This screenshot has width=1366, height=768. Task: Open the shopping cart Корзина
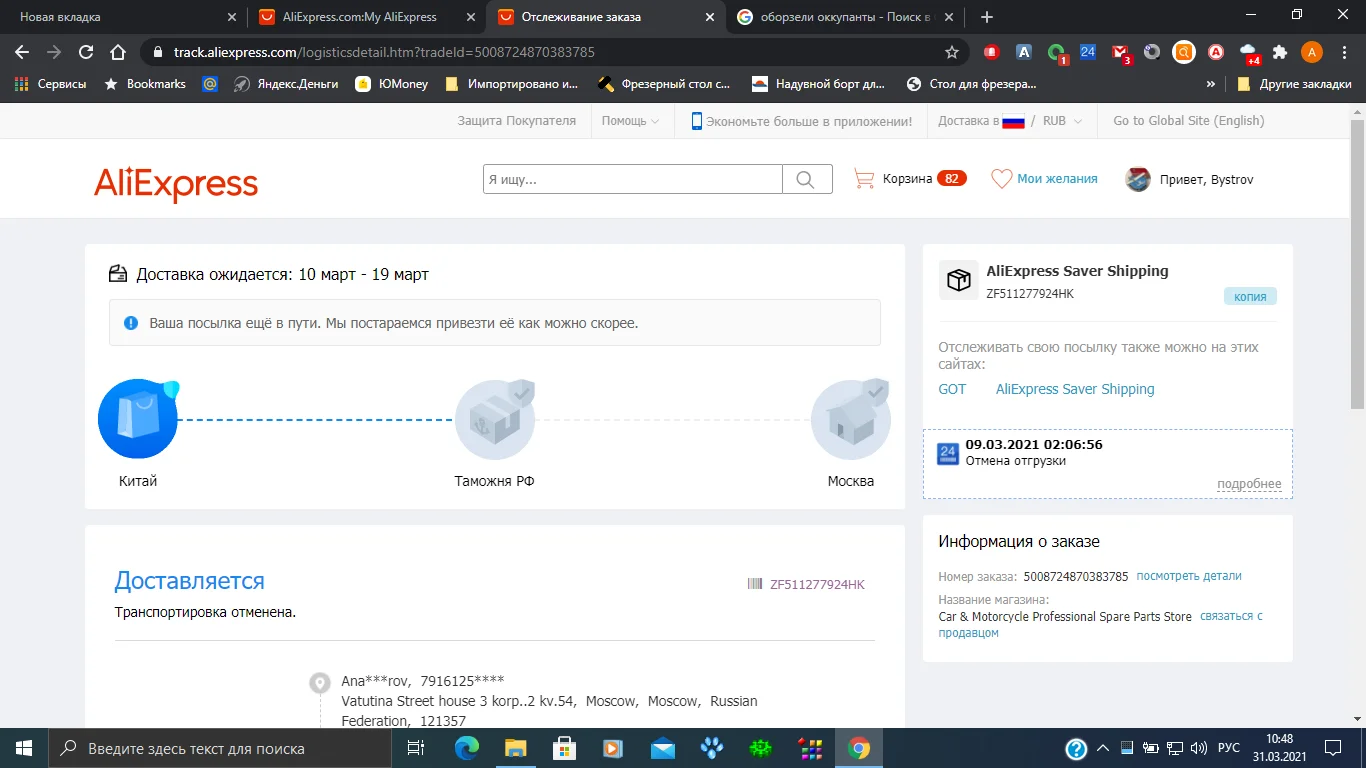[909, 179]
